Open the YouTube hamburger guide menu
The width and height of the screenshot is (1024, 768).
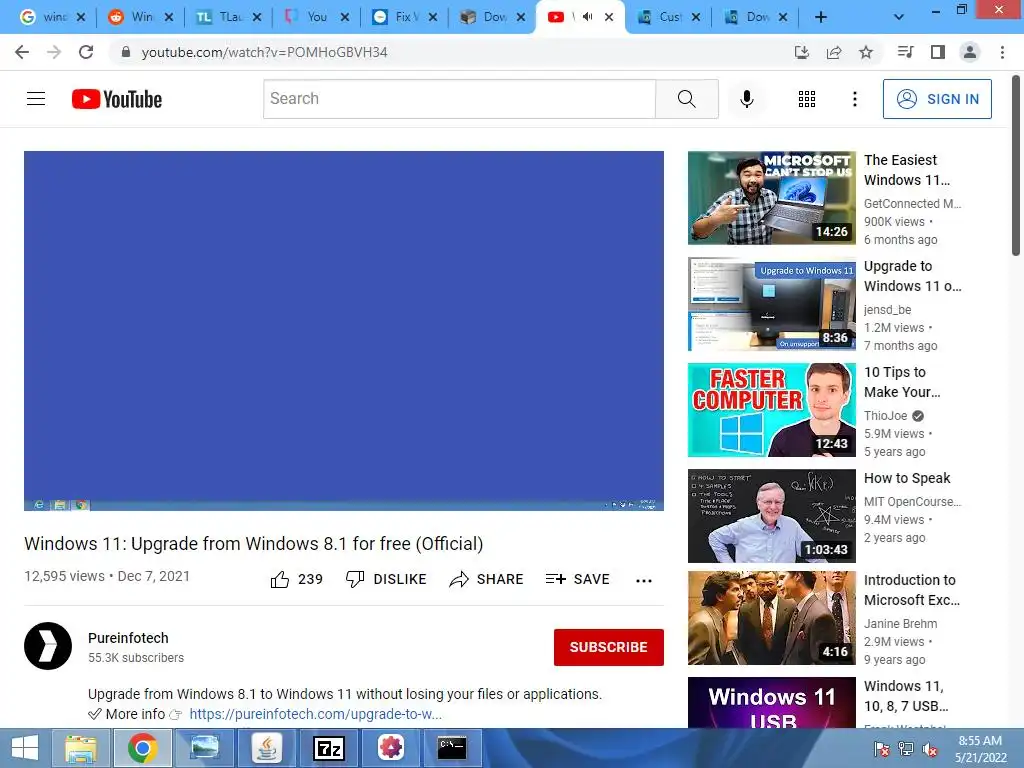pyautogui.click(x=36, y=99)
